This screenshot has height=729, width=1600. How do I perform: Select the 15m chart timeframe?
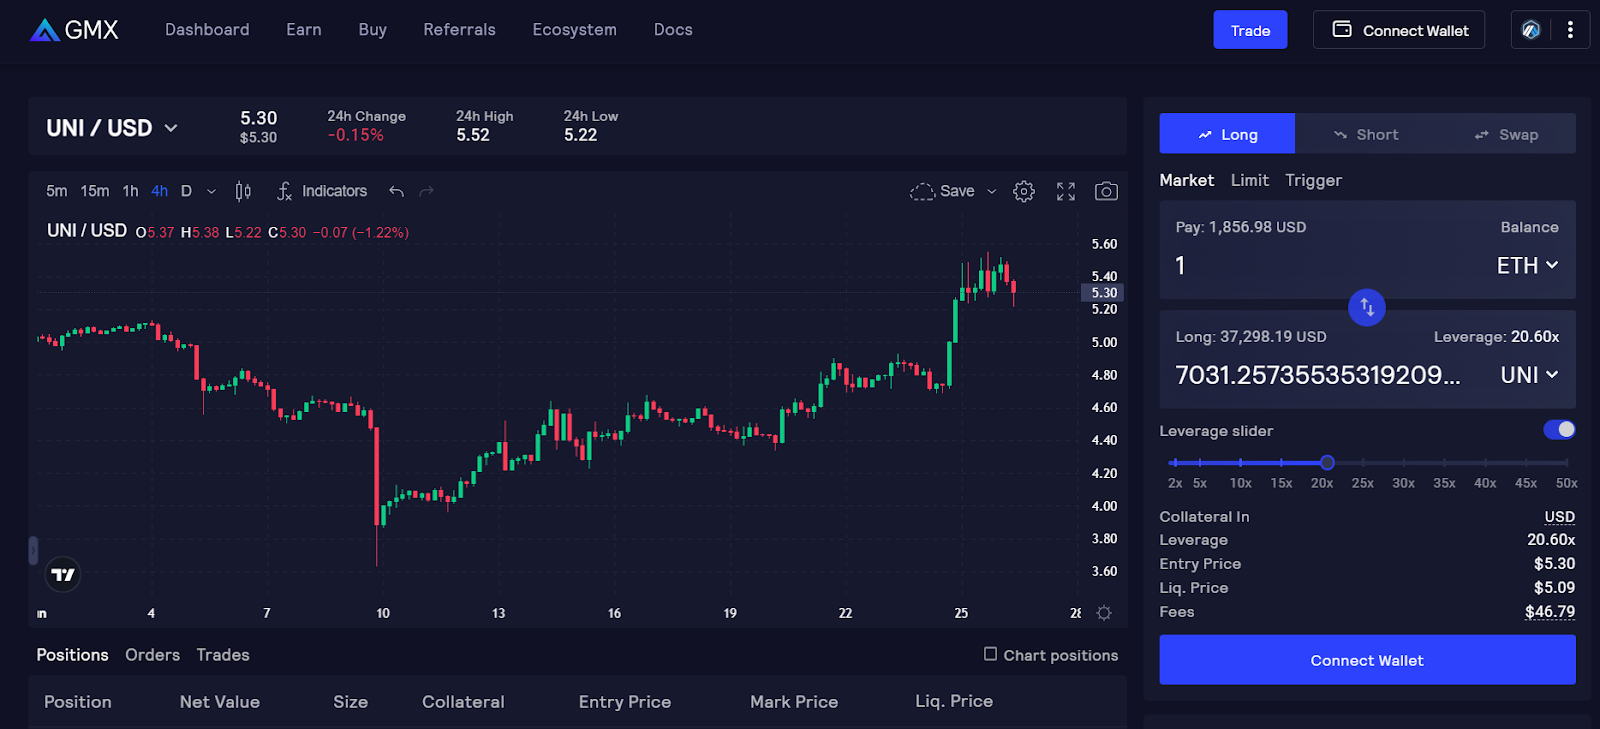[x=95, y=191]
